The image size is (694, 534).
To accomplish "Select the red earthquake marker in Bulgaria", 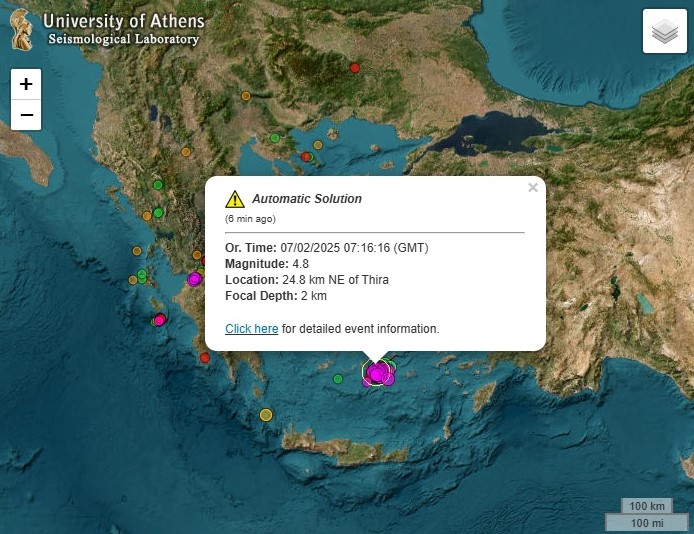I will point(355,68).
